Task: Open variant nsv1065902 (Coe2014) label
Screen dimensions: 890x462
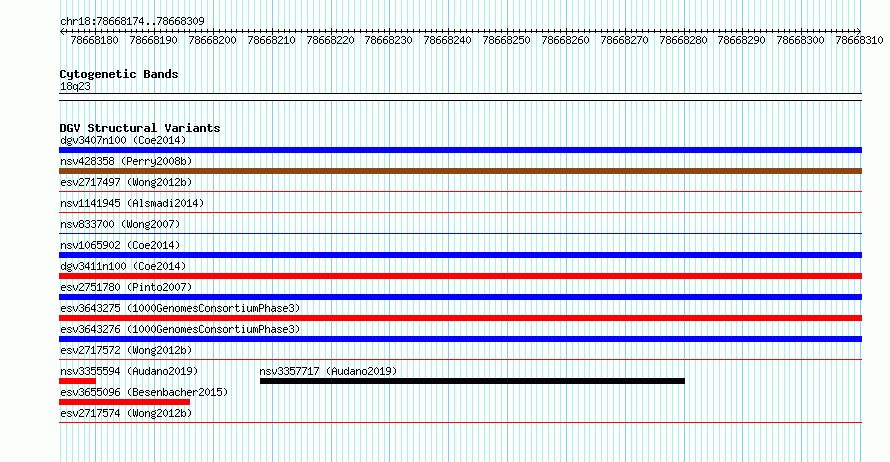Action: click(x=120, y=245)
